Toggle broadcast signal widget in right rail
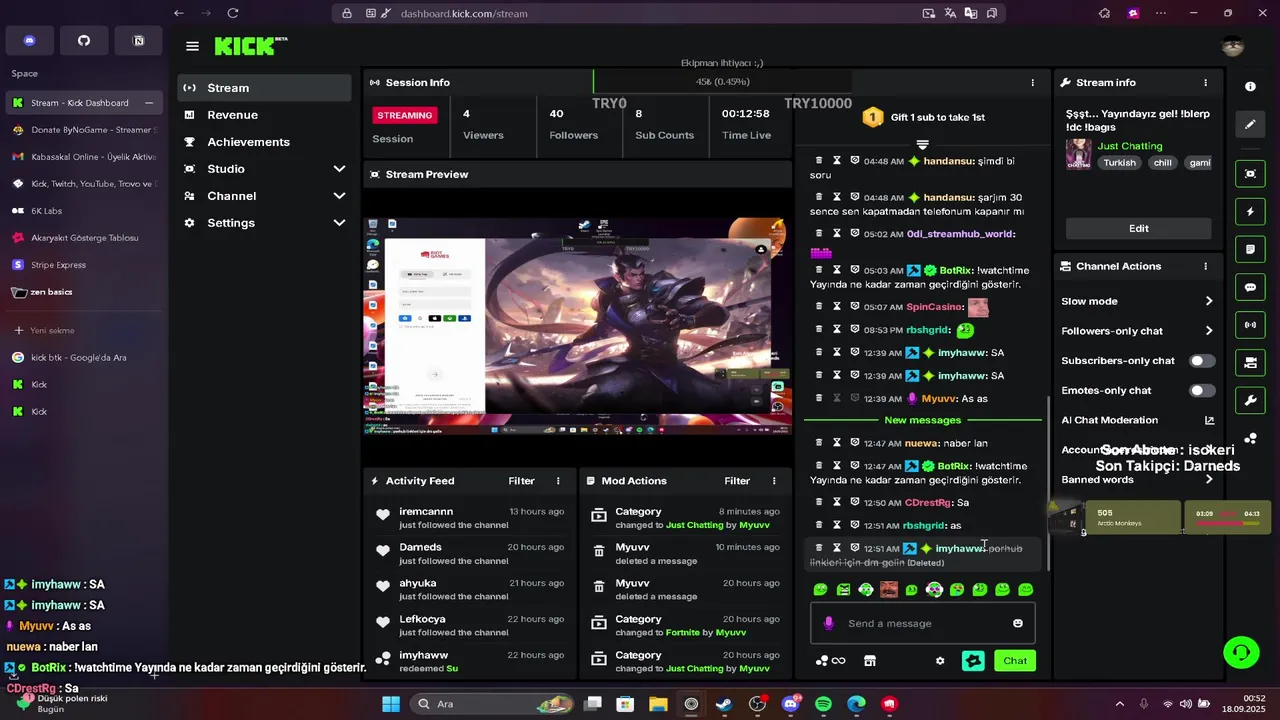 (x=1250, y=325)
